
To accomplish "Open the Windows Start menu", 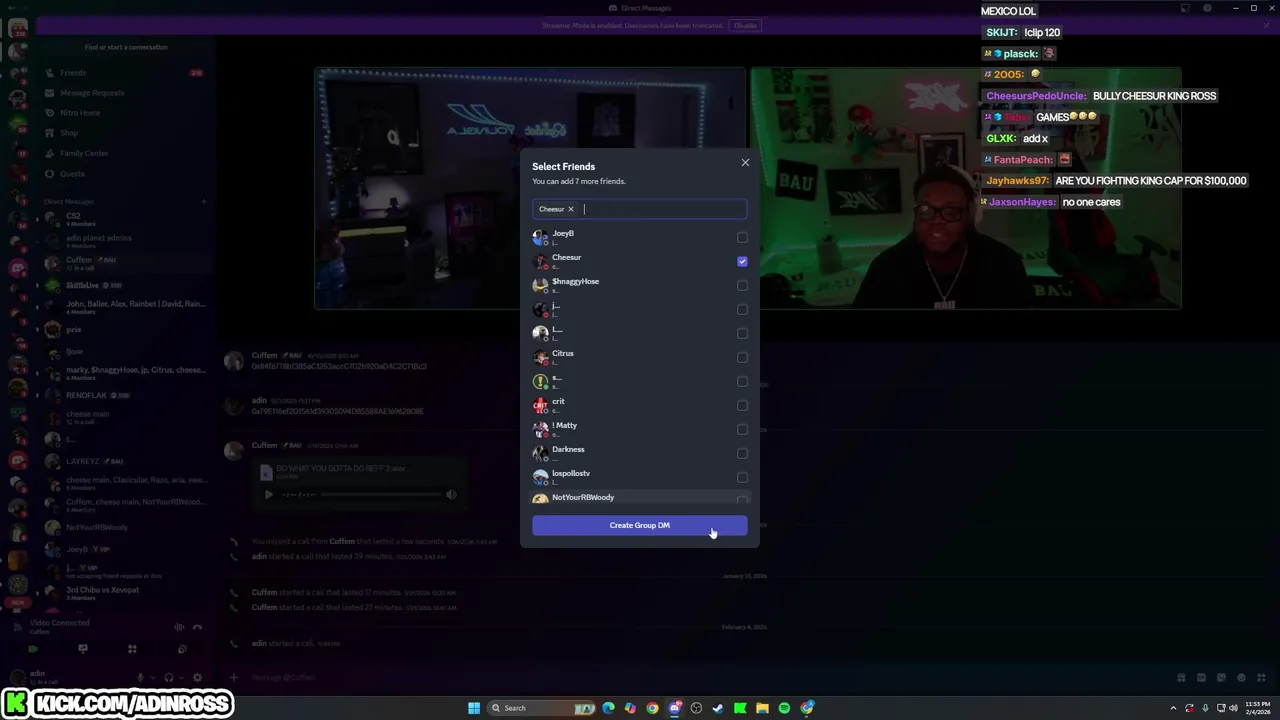I will click(474, 708).
